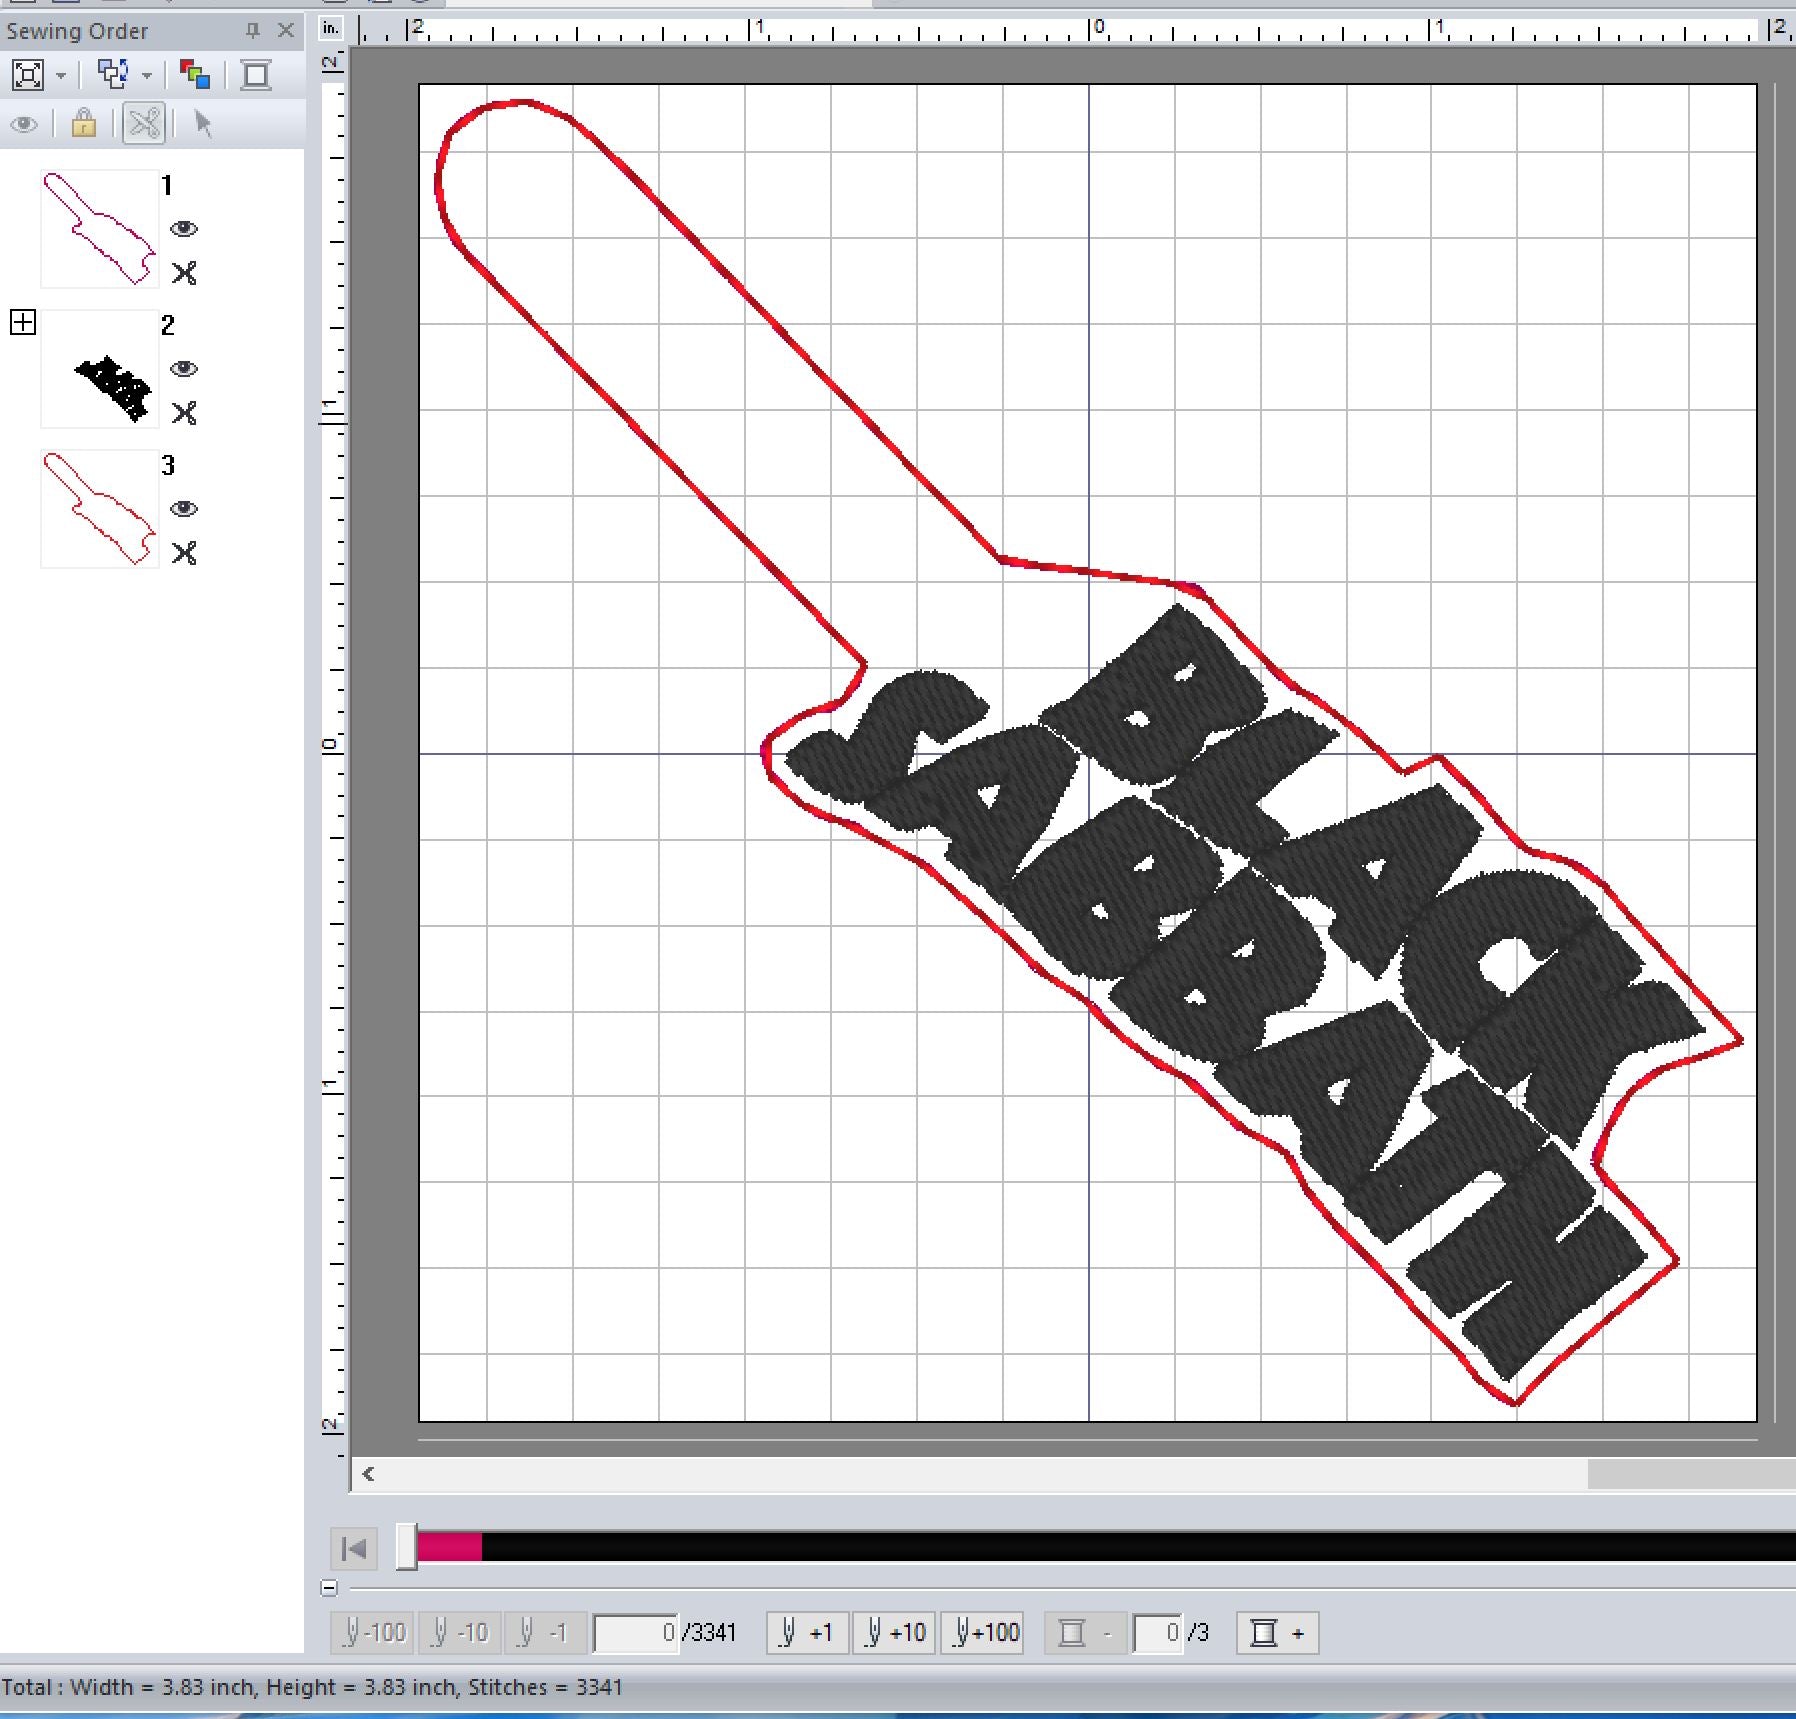Click the current stitch number field
This screenshot has height=1719, width=1796.
(636, 1633)
